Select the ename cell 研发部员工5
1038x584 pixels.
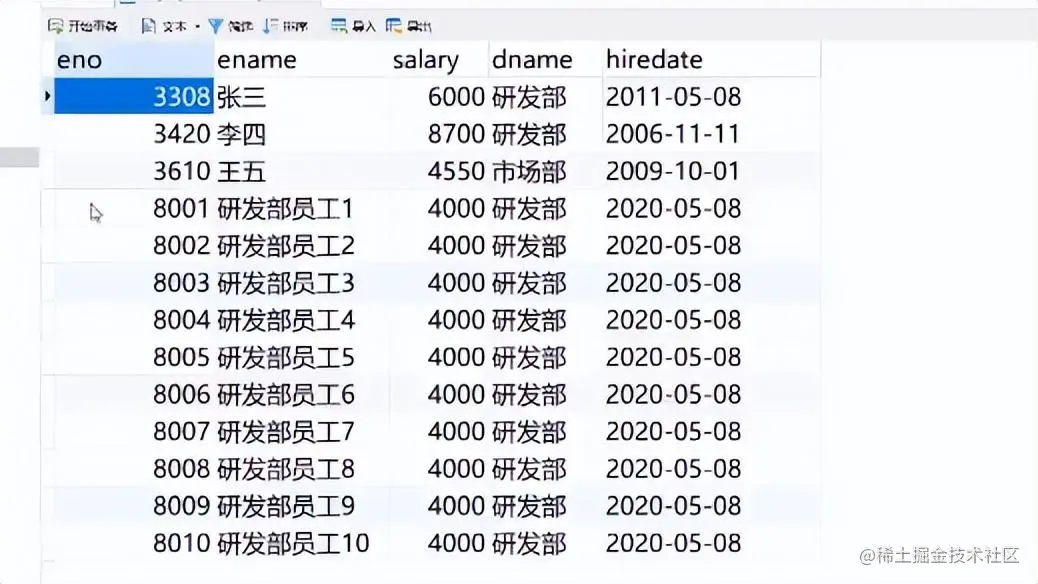pos(302,357)
